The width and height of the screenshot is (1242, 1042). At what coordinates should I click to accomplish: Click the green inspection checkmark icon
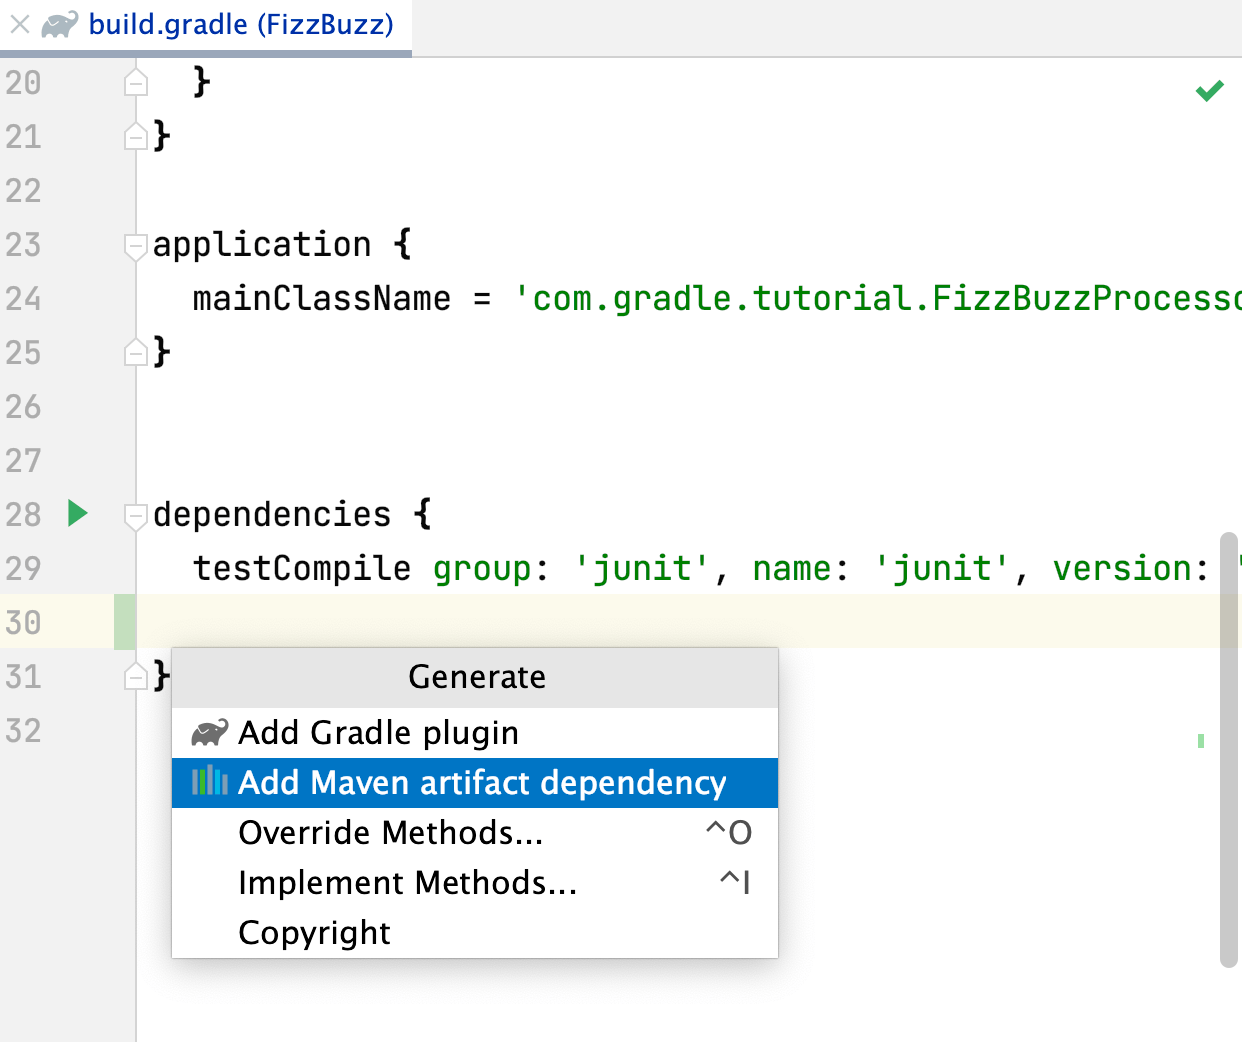1210,91
